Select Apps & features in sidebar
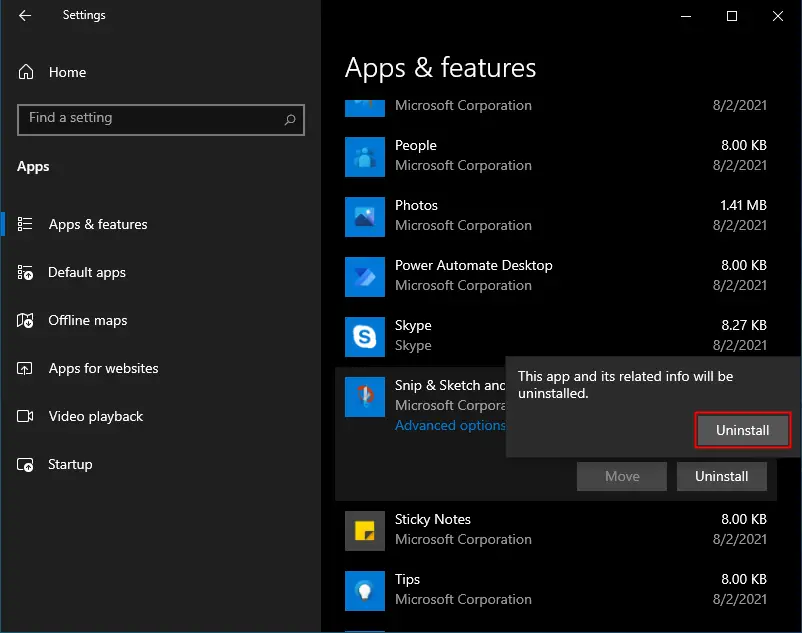The image size is (802, 633). pyautogui.click(x=98, y=224)
